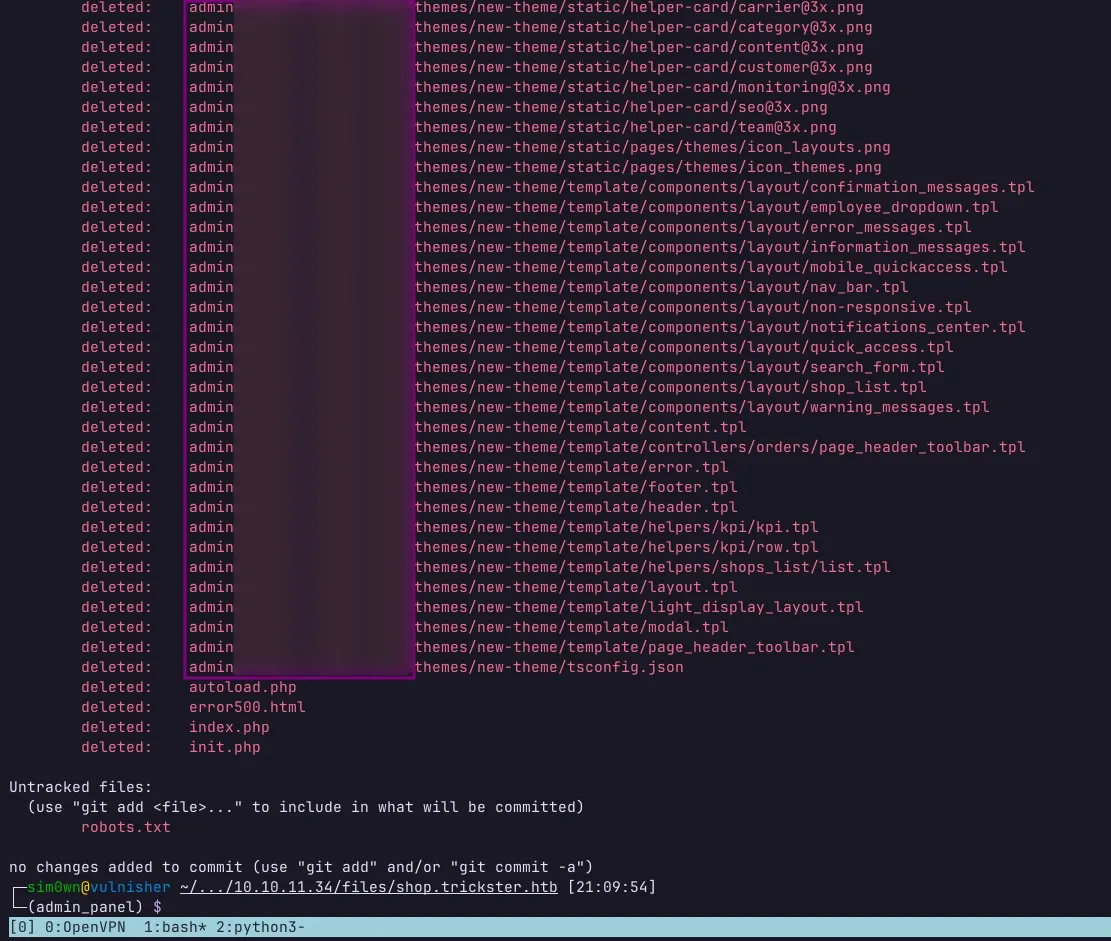
Task: Click the timestamp [21:09:54]
Action: 611,887
